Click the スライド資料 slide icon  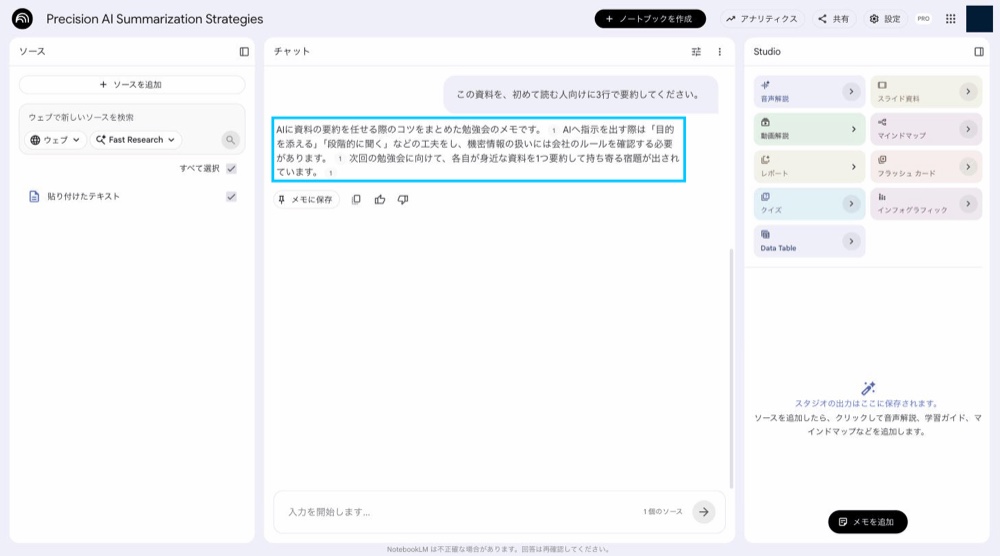[x=882, y=85]
